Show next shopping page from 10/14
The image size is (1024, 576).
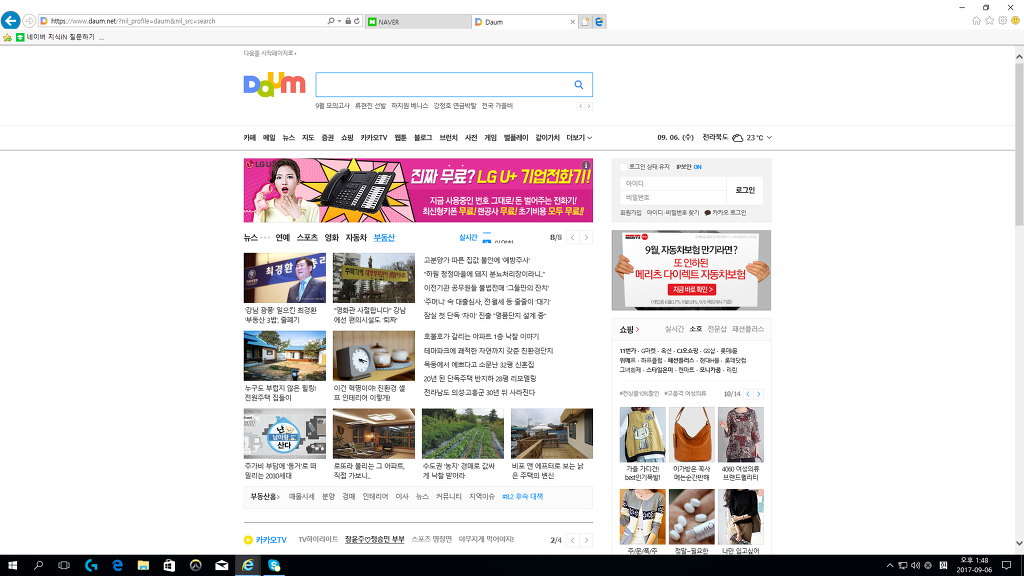tap(758, 394)
